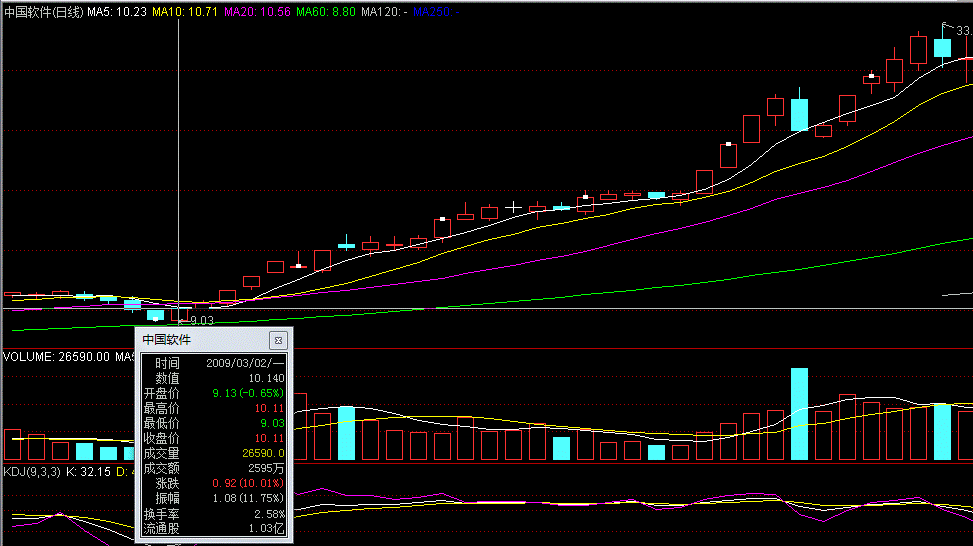Click the tallest cyan volume bar
Viewport: 973px width, 546px height.
pos(799,413)
